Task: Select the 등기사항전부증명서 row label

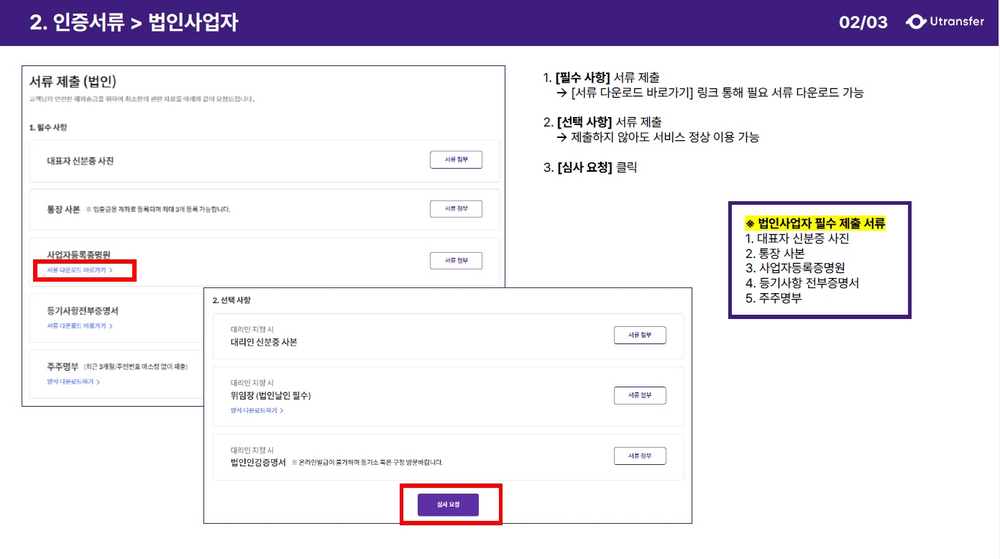Action: pyautogui.click(x=82, y=310)
